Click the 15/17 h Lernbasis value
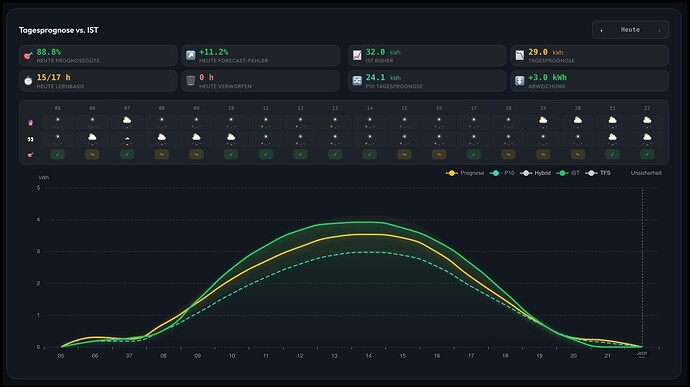Image resolution: width=690 pixels, height=387 pixels. [x=53, y=77]
